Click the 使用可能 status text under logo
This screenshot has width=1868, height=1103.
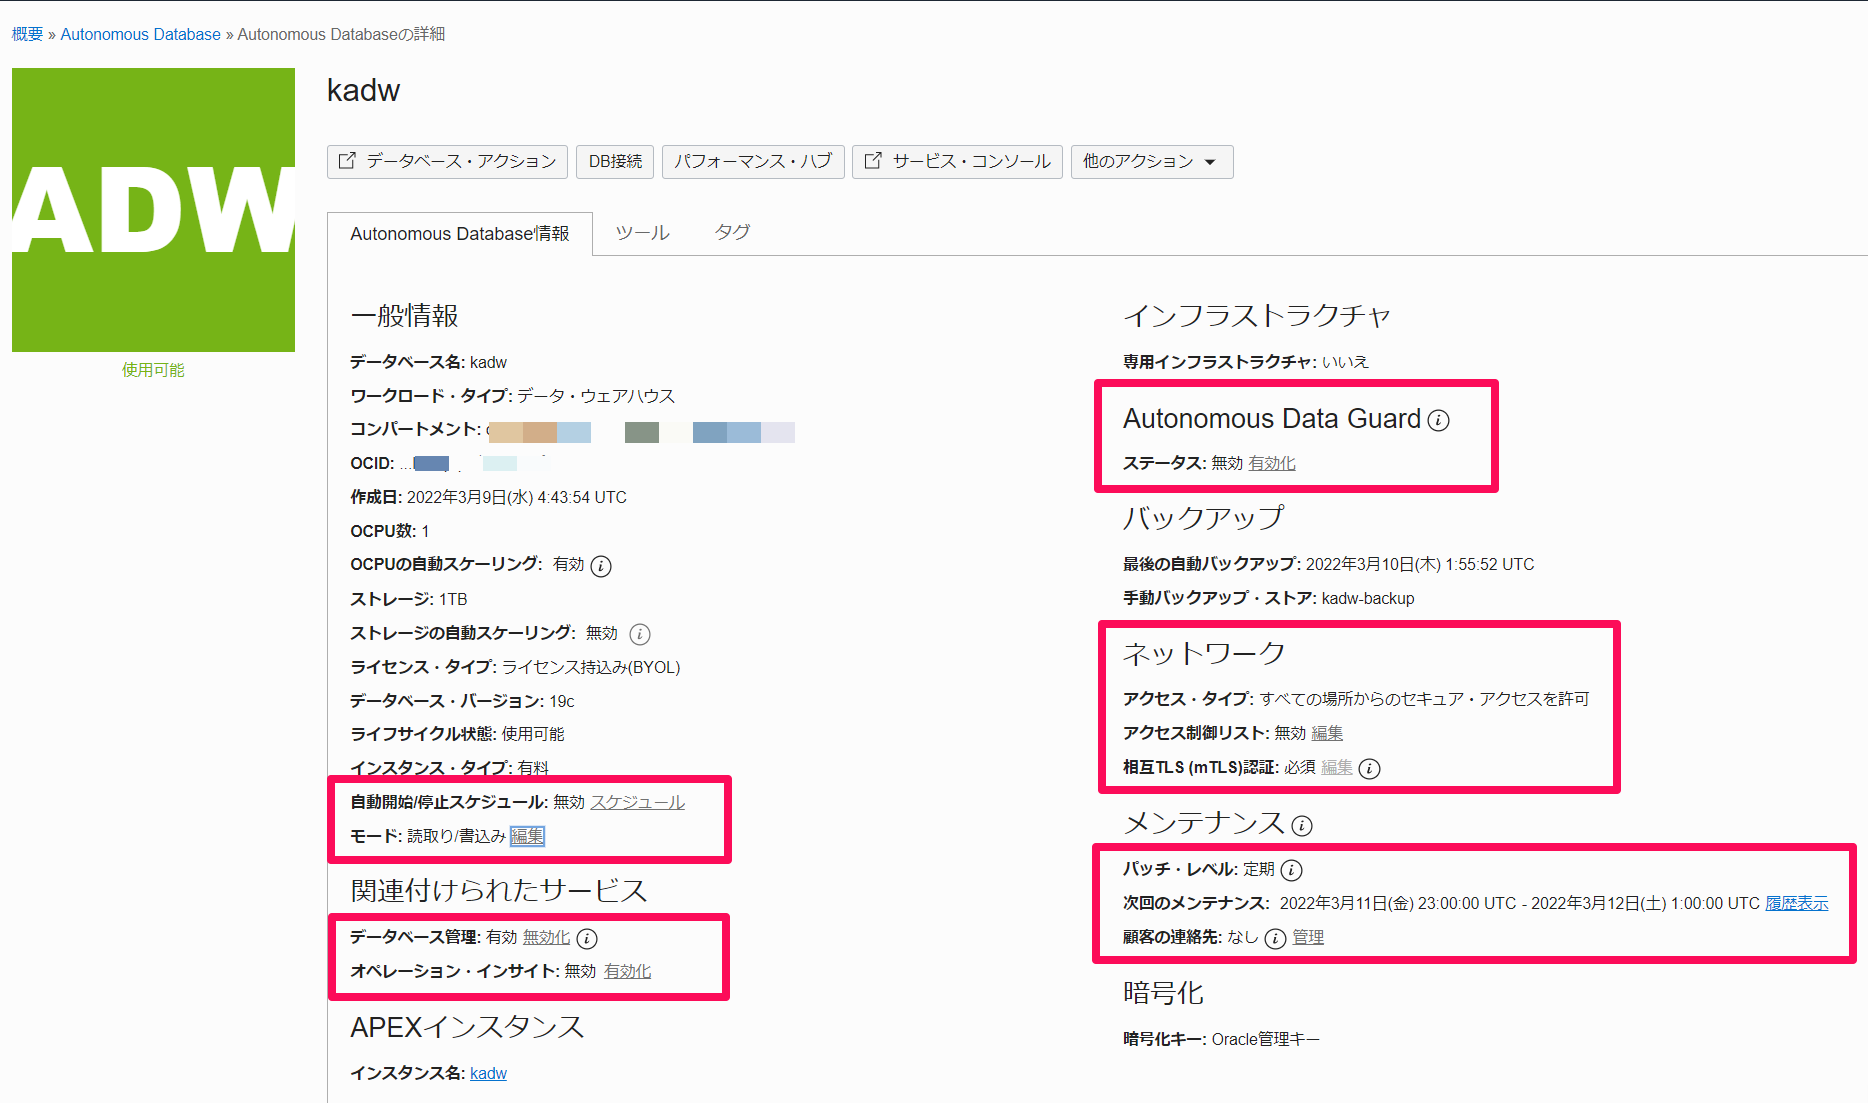click(153, 370)
